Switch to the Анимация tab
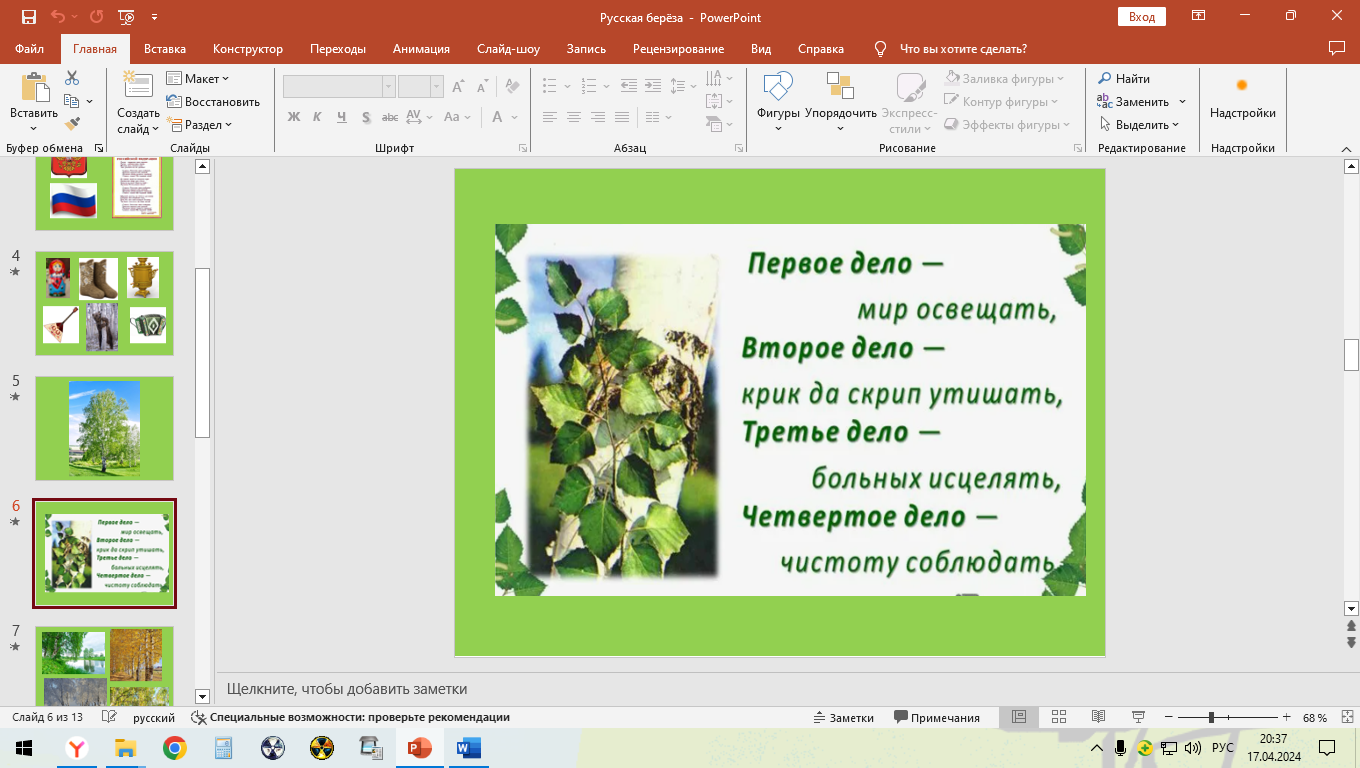This screenshot has width=1360, height=768. 421,49
